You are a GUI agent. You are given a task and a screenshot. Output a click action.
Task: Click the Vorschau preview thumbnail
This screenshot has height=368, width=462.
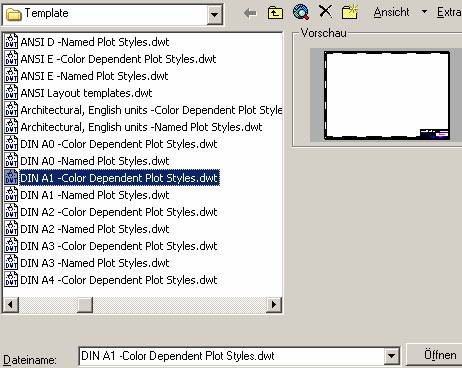pos(387,95)
